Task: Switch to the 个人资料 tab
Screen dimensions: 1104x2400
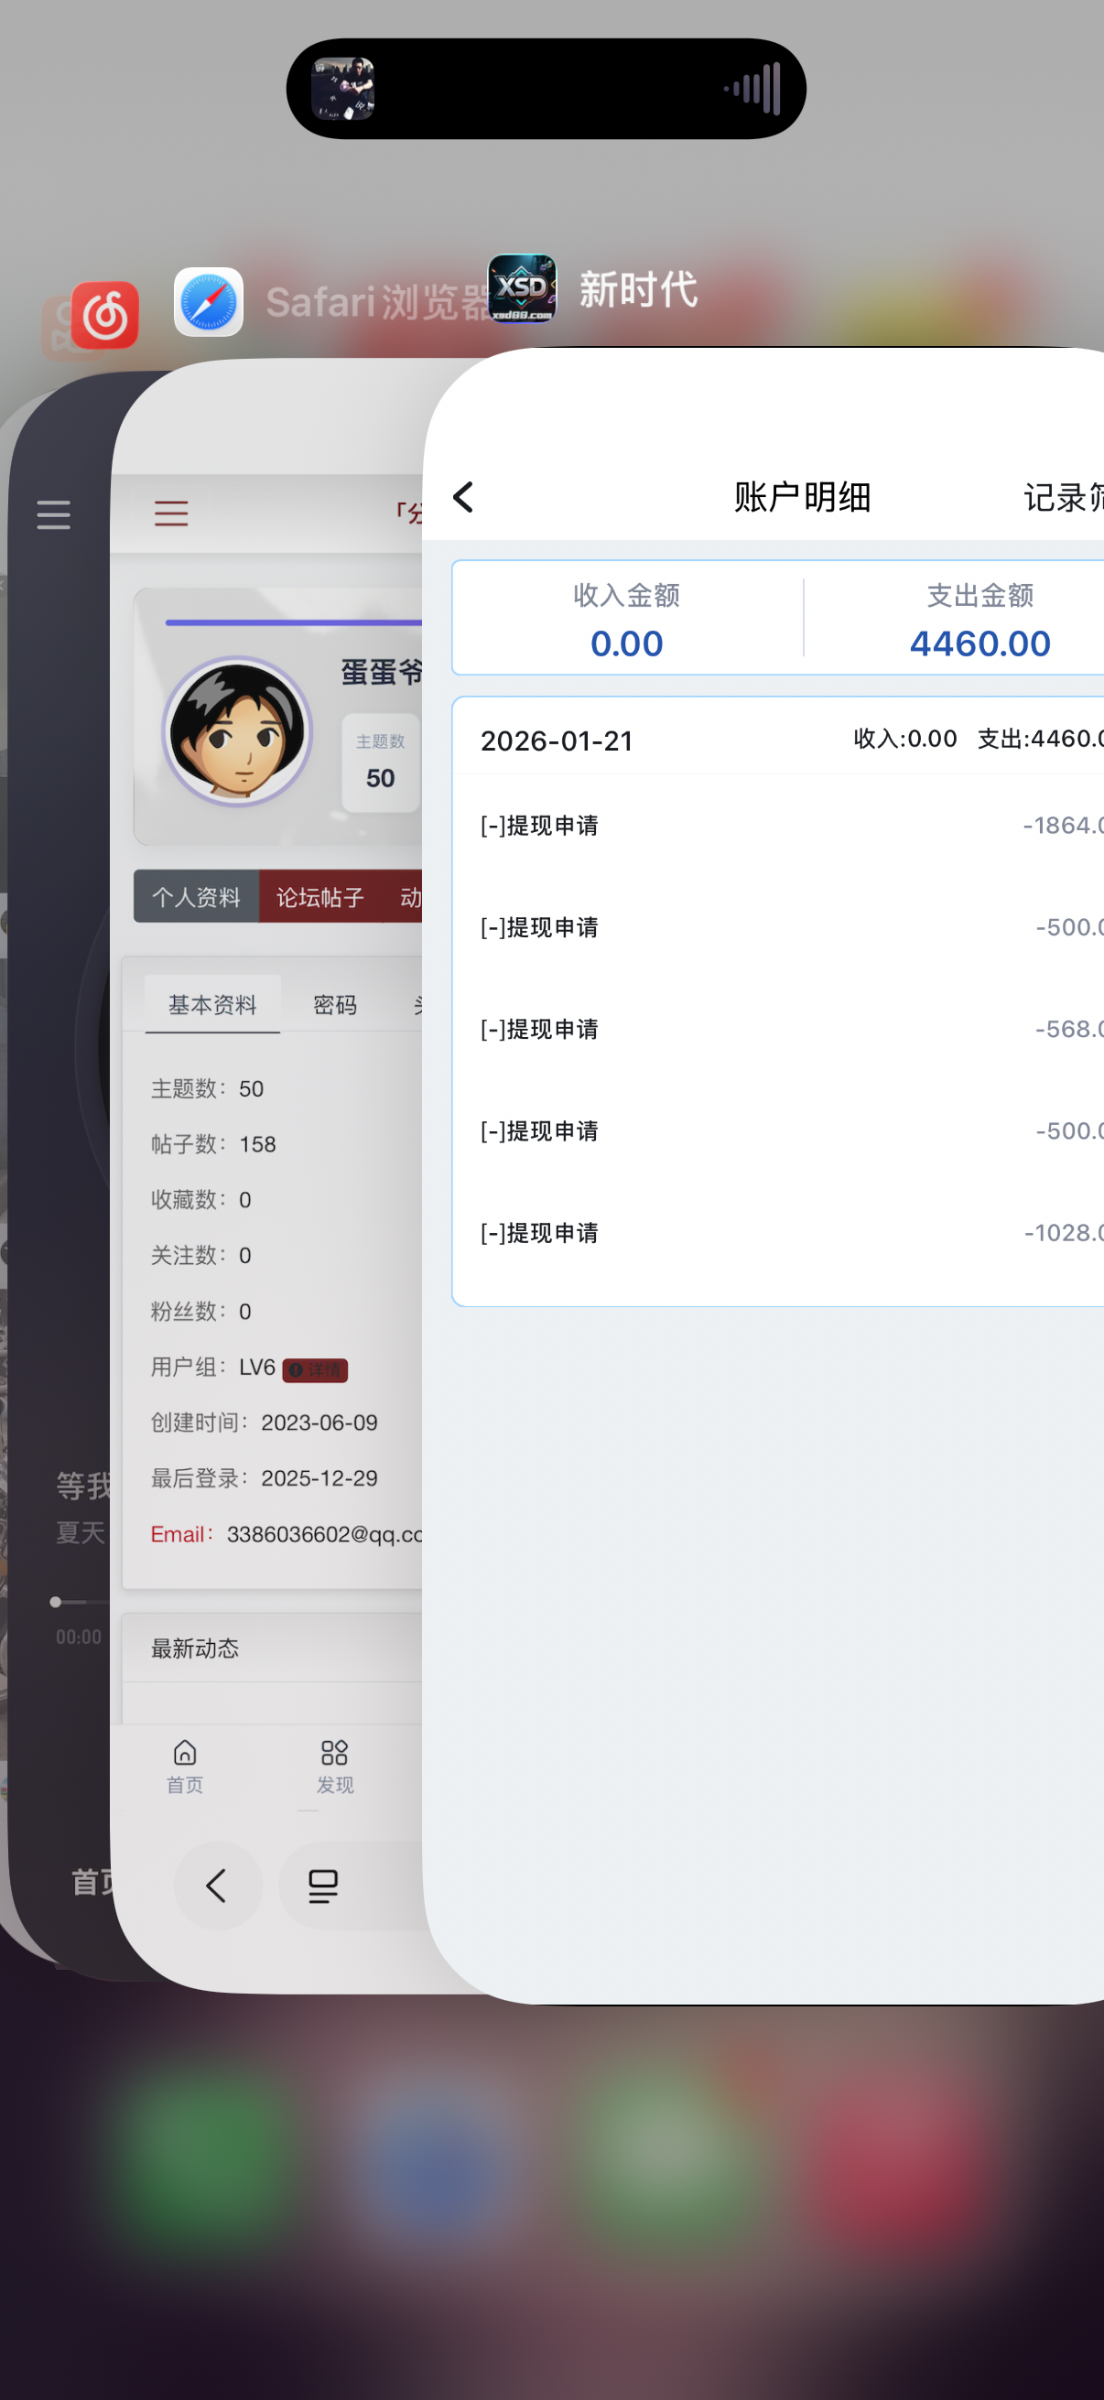Action: [x=196, y=897]
